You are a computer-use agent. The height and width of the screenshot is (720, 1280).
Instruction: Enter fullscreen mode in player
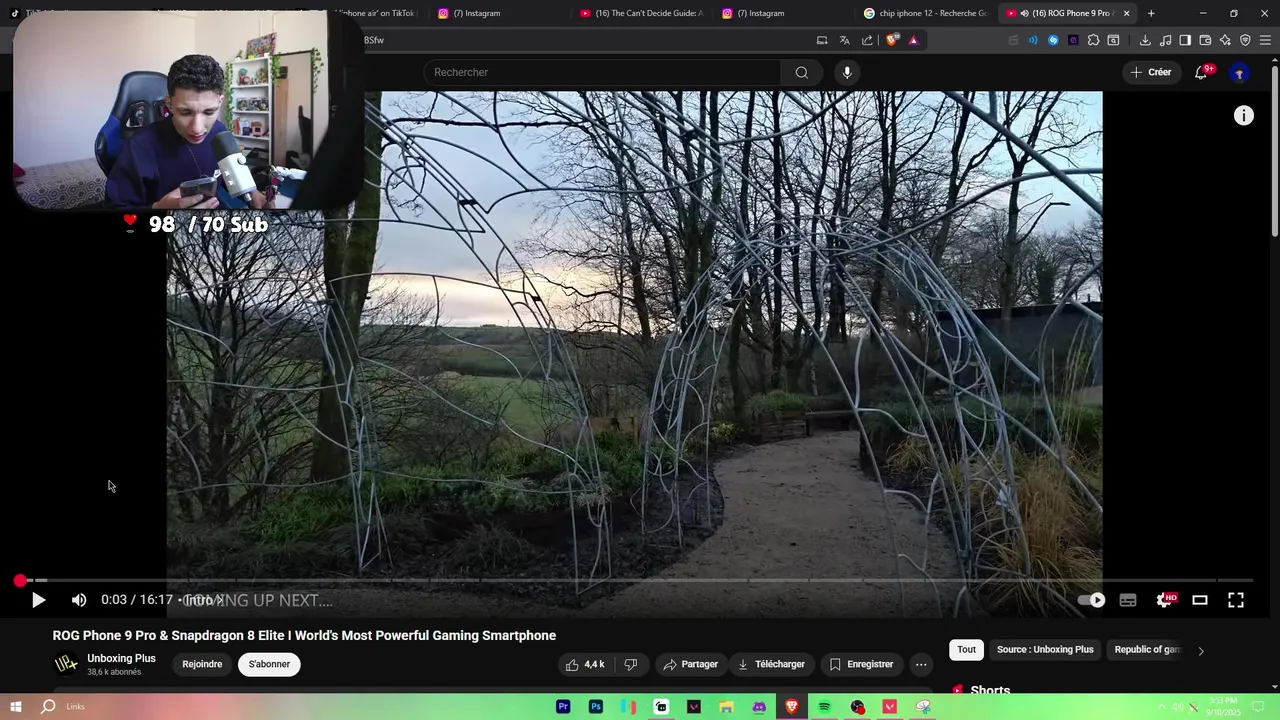[1236, 600]
